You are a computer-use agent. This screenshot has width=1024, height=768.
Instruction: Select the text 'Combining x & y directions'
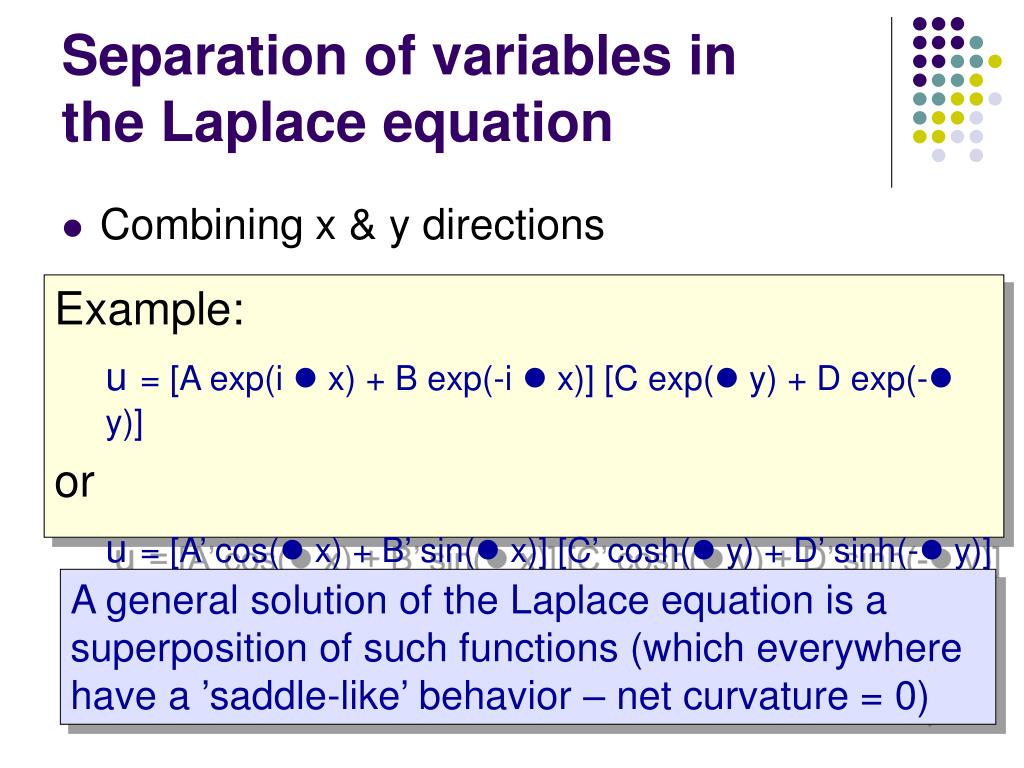352,226
